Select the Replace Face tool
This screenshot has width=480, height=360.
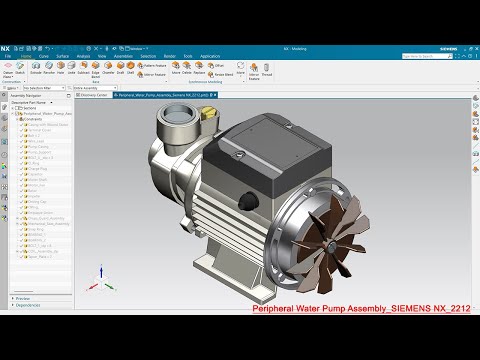pyautogui.click(x=199, y=68)
